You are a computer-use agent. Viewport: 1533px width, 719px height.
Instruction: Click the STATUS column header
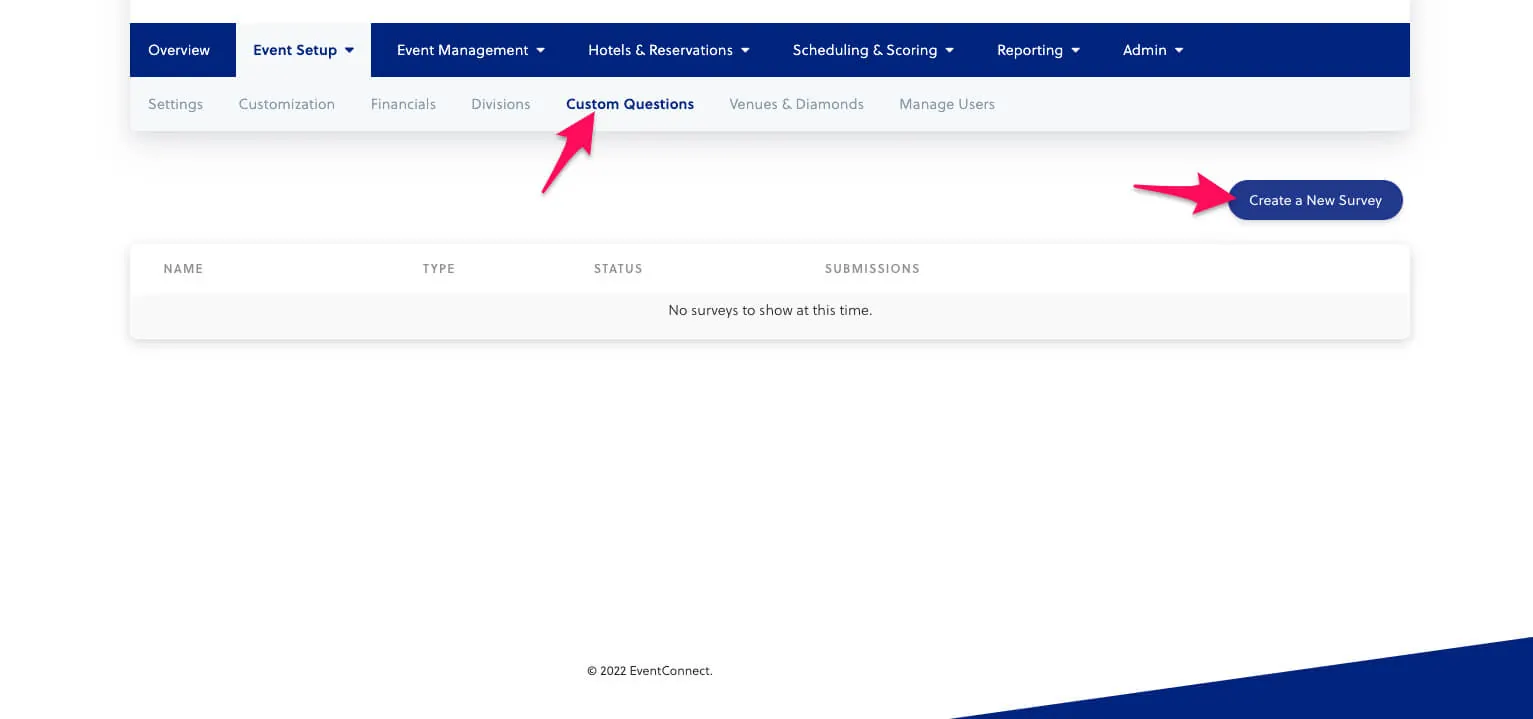click(x=618, y=269)
